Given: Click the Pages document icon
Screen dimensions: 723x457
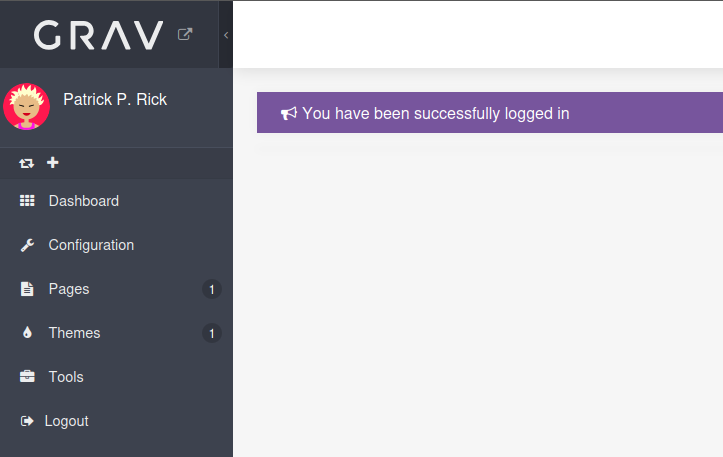Looking at the screenshot, I should [x=27, y=289].
